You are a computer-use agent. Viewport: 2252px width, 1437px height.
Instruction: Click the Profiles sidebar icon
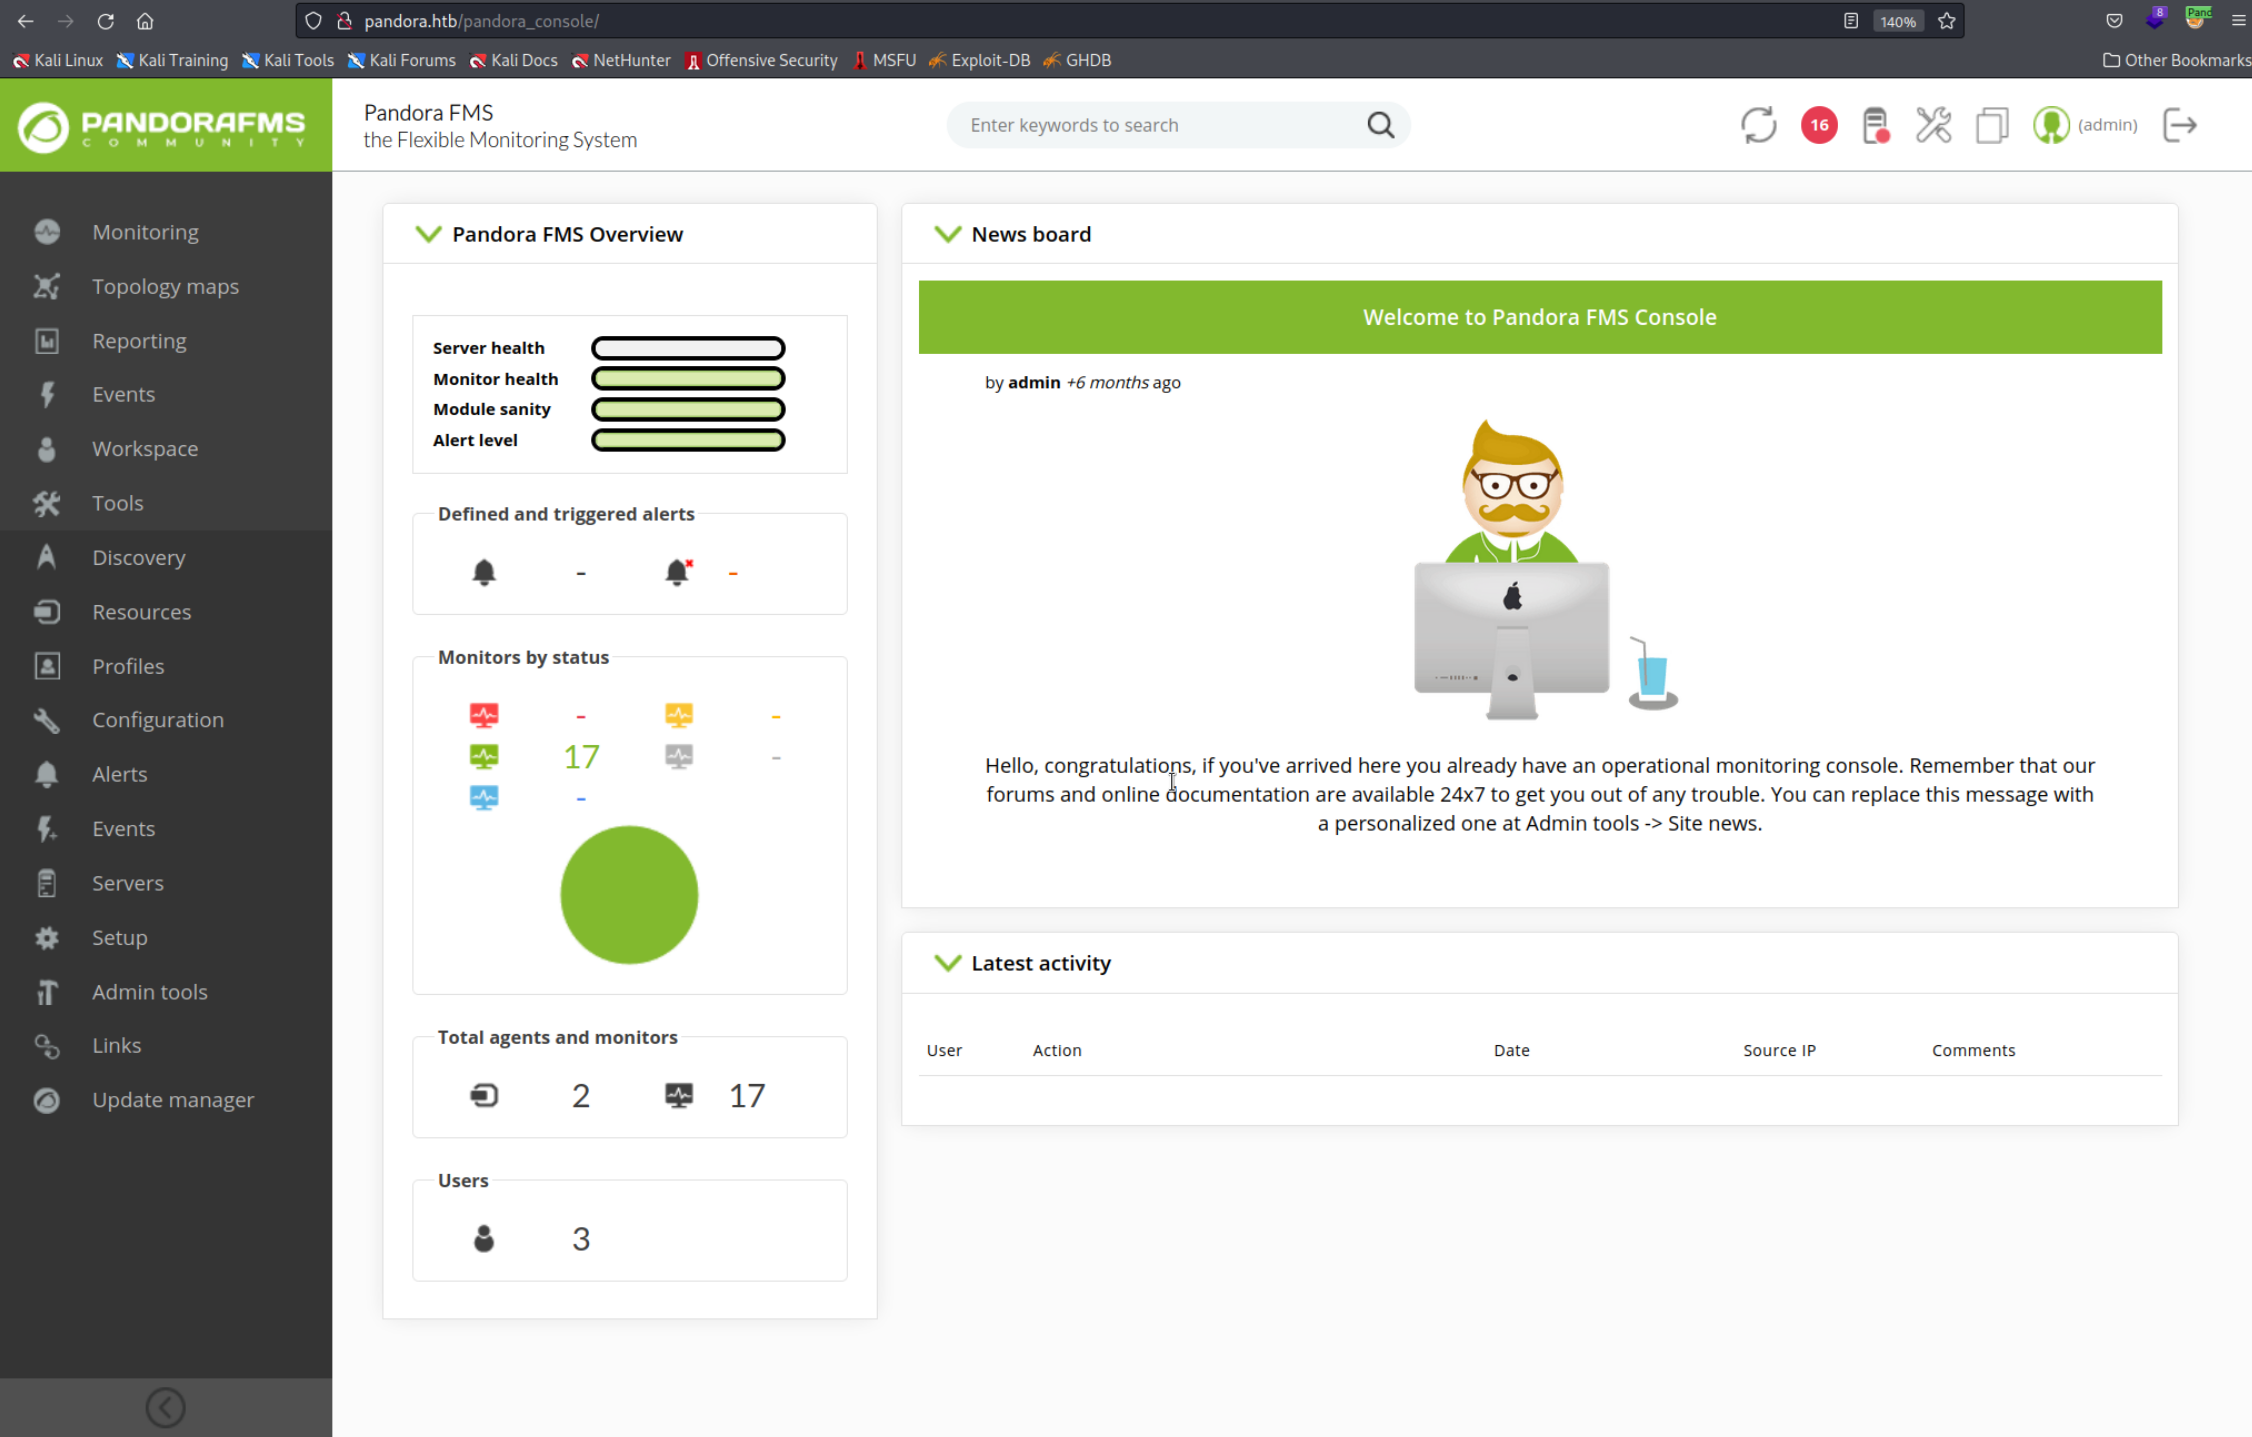[47, 666]
